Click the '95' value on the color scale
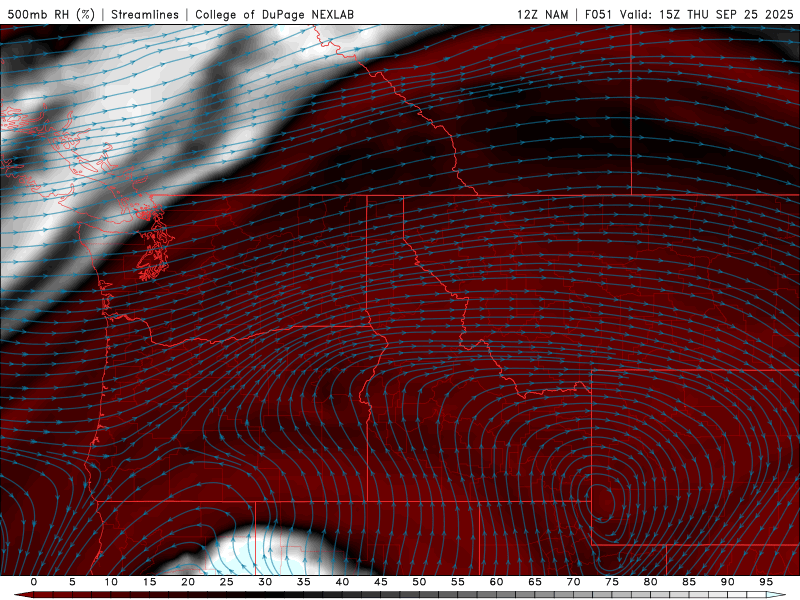This screenshot has width=800, height=600. 765,582
